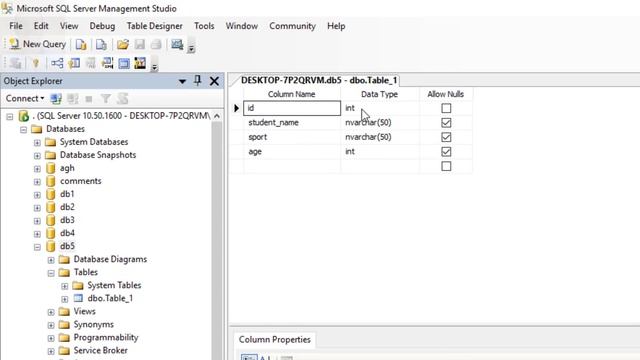Click the Set Primary Key icon
The height and width of the screenshot is (360, 640).
tap(36, 63)
